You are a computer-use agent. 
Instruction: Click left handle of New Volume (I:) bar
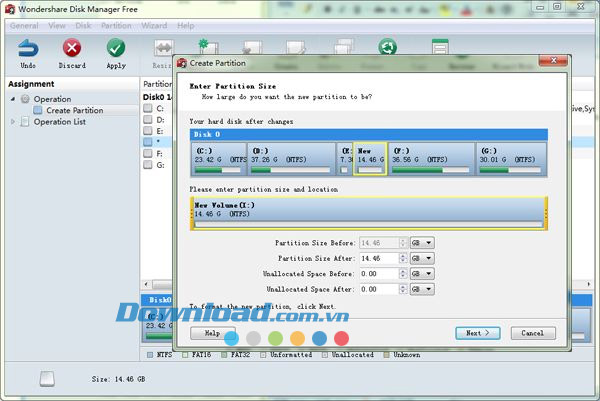(x=192, y=214)
